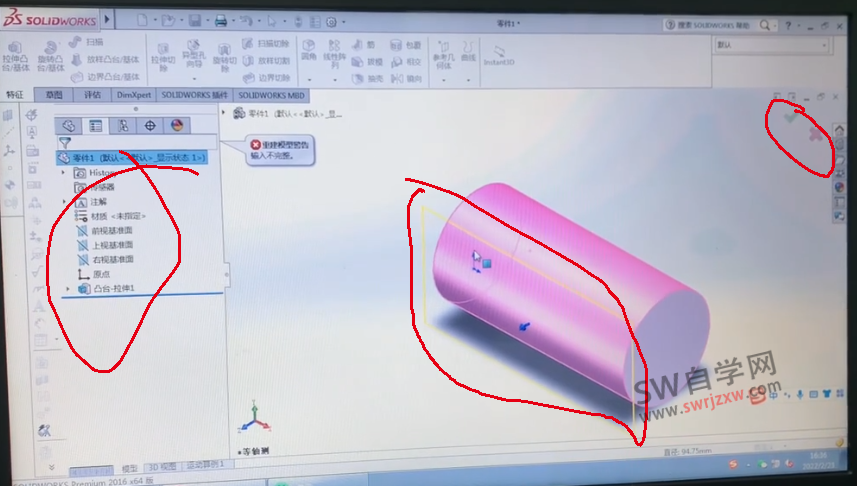The width and height of the screenshot is (857, 486).
Task: Open the Curves dropdown arrow
Action: (x=469, y=80)
